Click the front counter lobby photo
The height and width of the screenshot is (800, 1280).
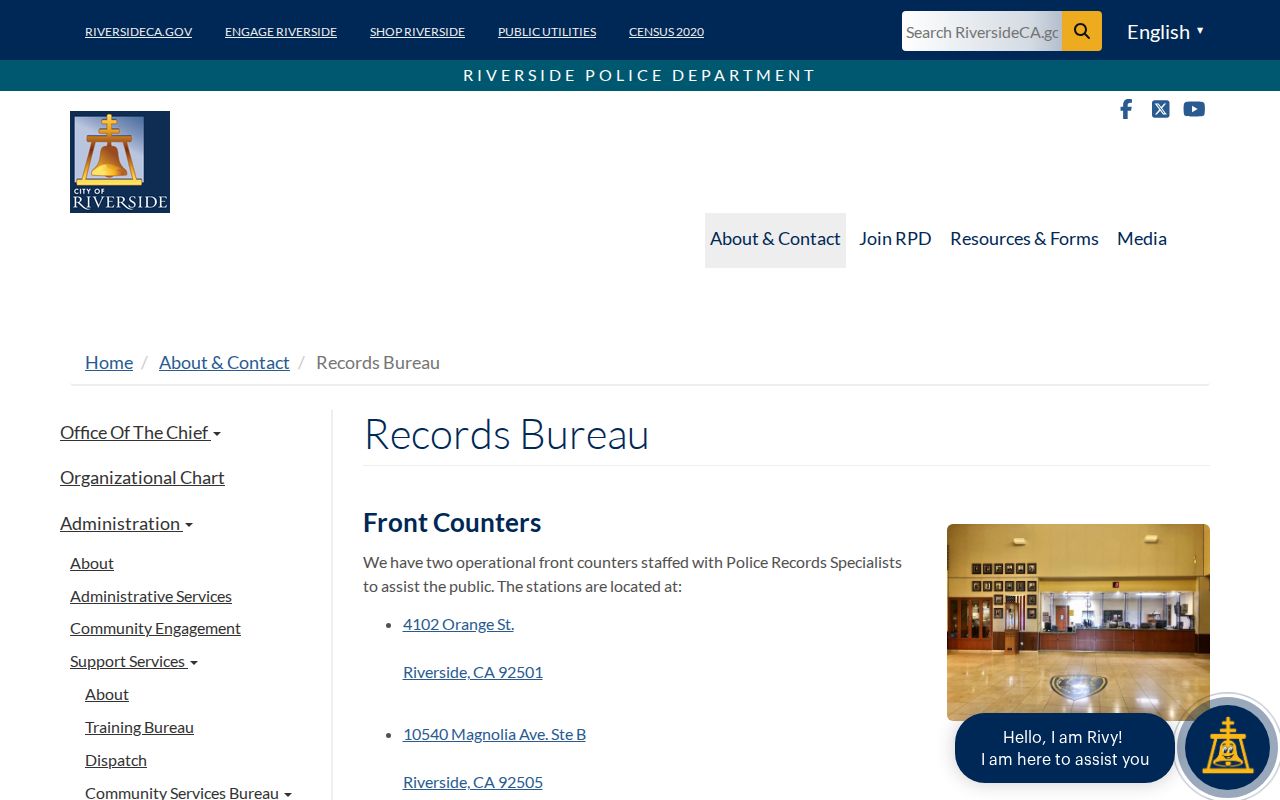[x=1078, y=622]
